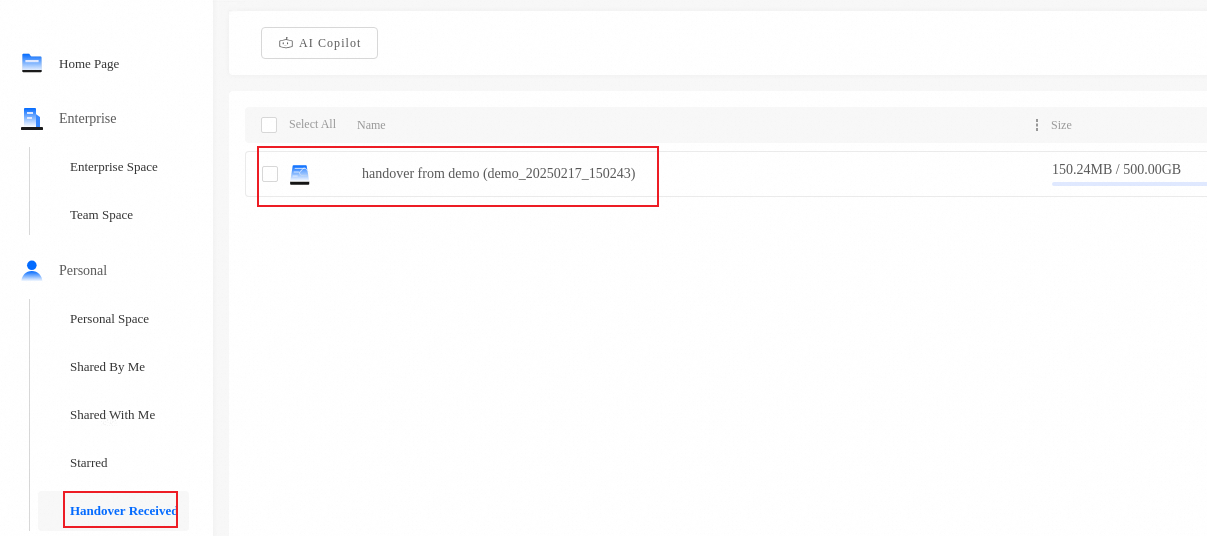Click the Size column header
1207x536 pixels.
(x=1061, y=125)
